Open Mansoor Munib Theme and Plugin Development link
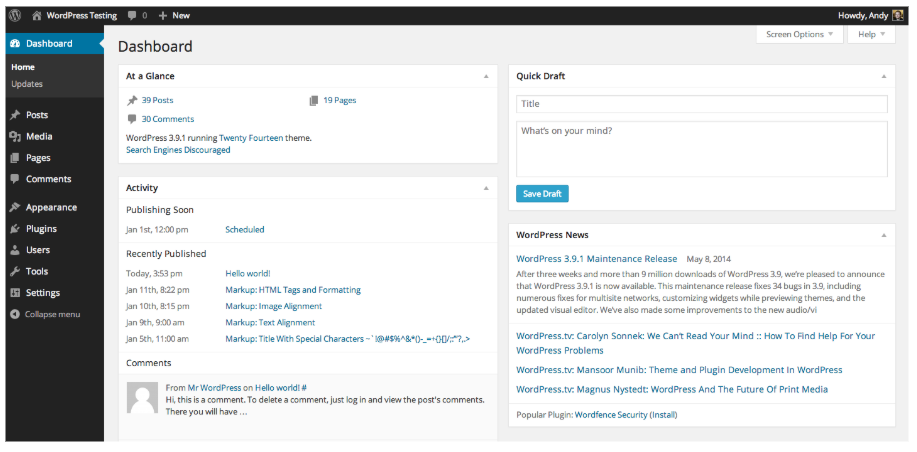The height and width of the screenshot is (452, 917). pyautogui.click(x=679, y=370)
